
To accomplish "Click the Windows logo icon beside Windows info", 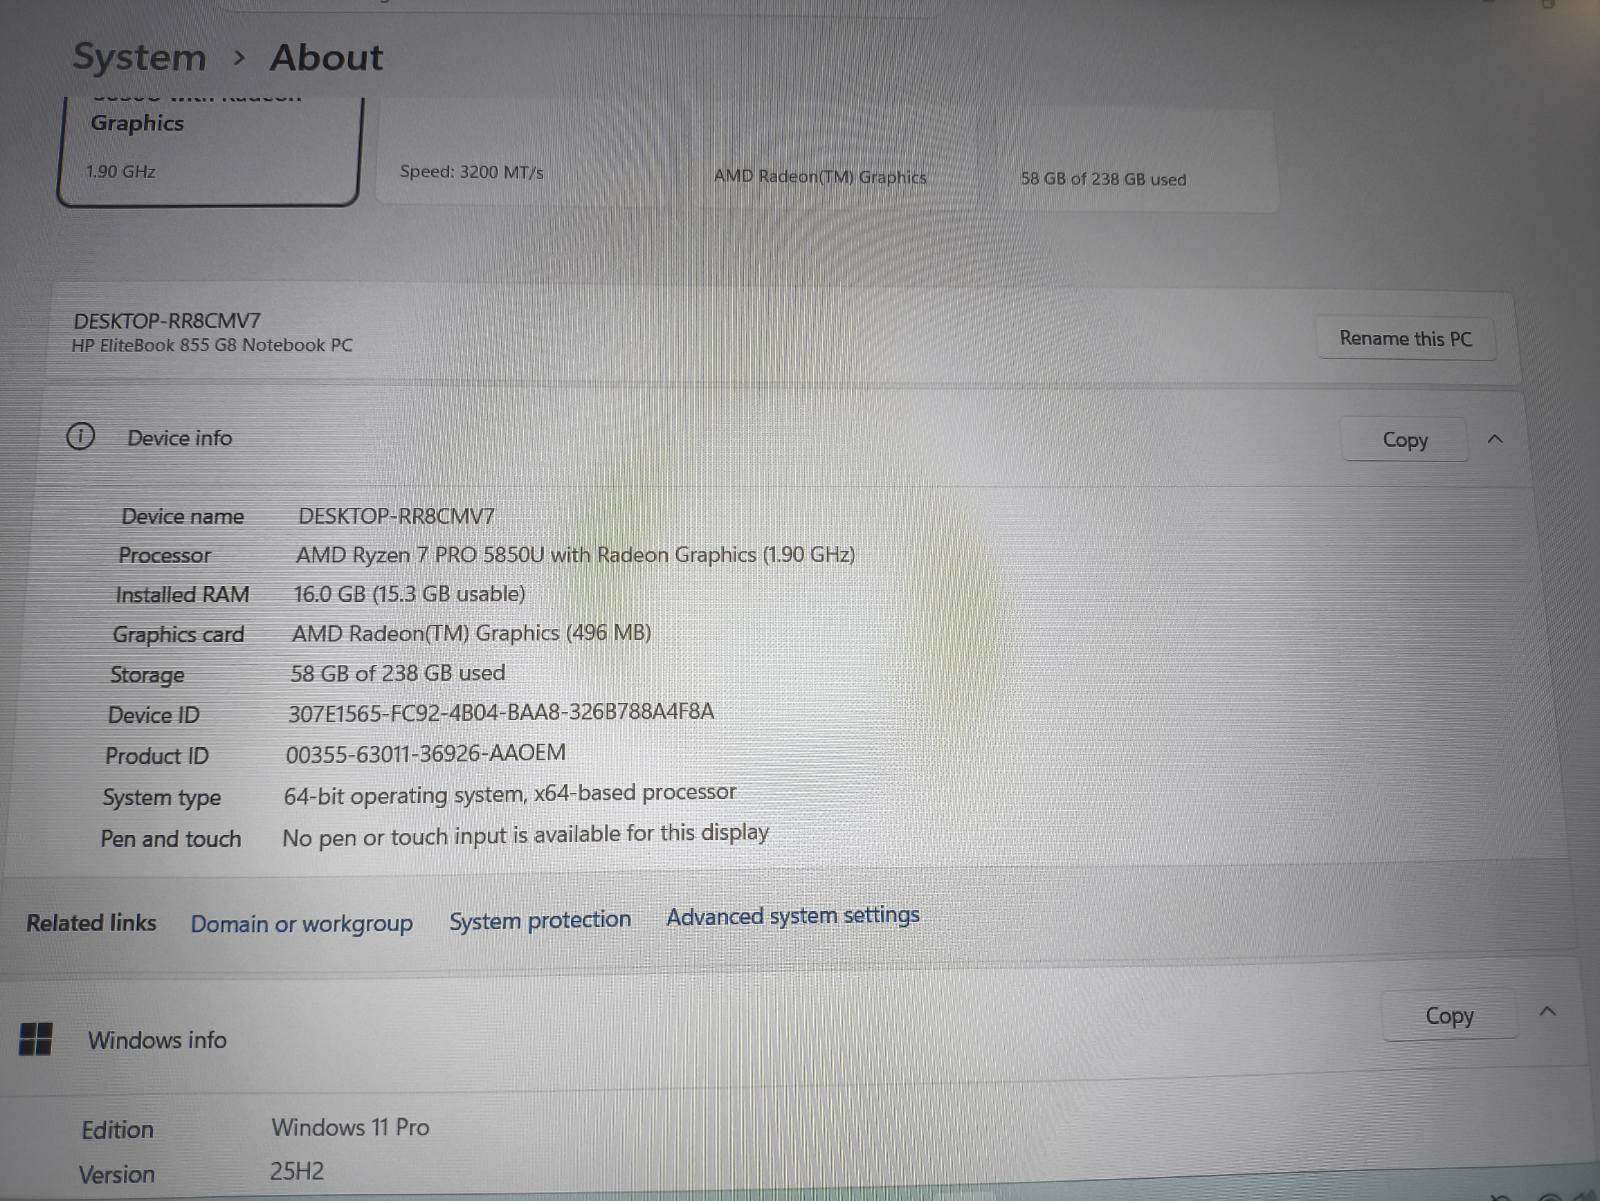I will (36, 1039).
